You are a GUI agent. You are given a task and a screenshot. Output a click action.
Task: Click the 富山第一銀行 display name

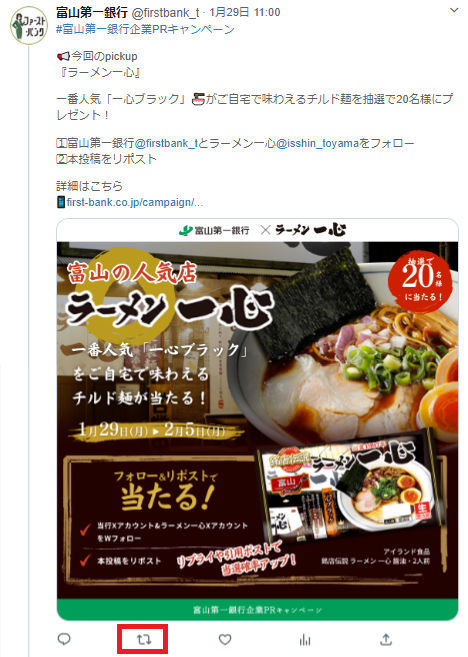(x=92, y=13)
